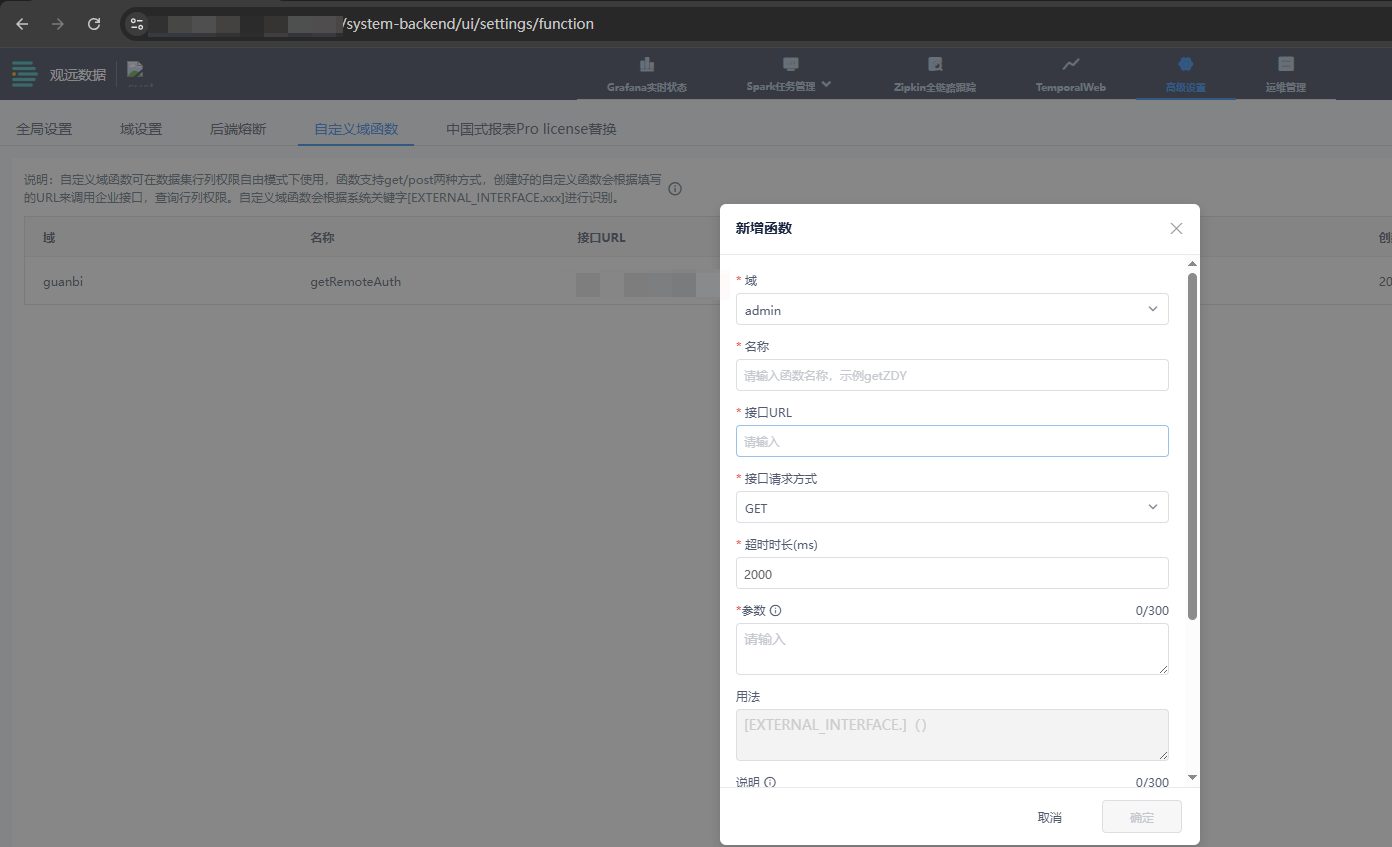The height and width of the screenshot is (847, 1392).
Task: Click the 参数 textarea
Action: coord(952,649)
